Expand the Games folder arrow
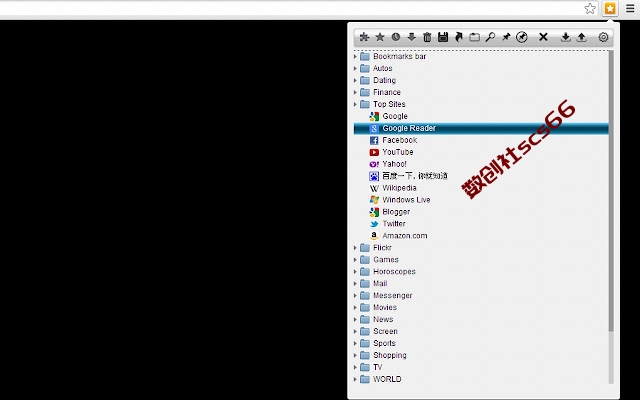Image resolution: width=640 pixels, height=400 pixels. pos(355,260)
